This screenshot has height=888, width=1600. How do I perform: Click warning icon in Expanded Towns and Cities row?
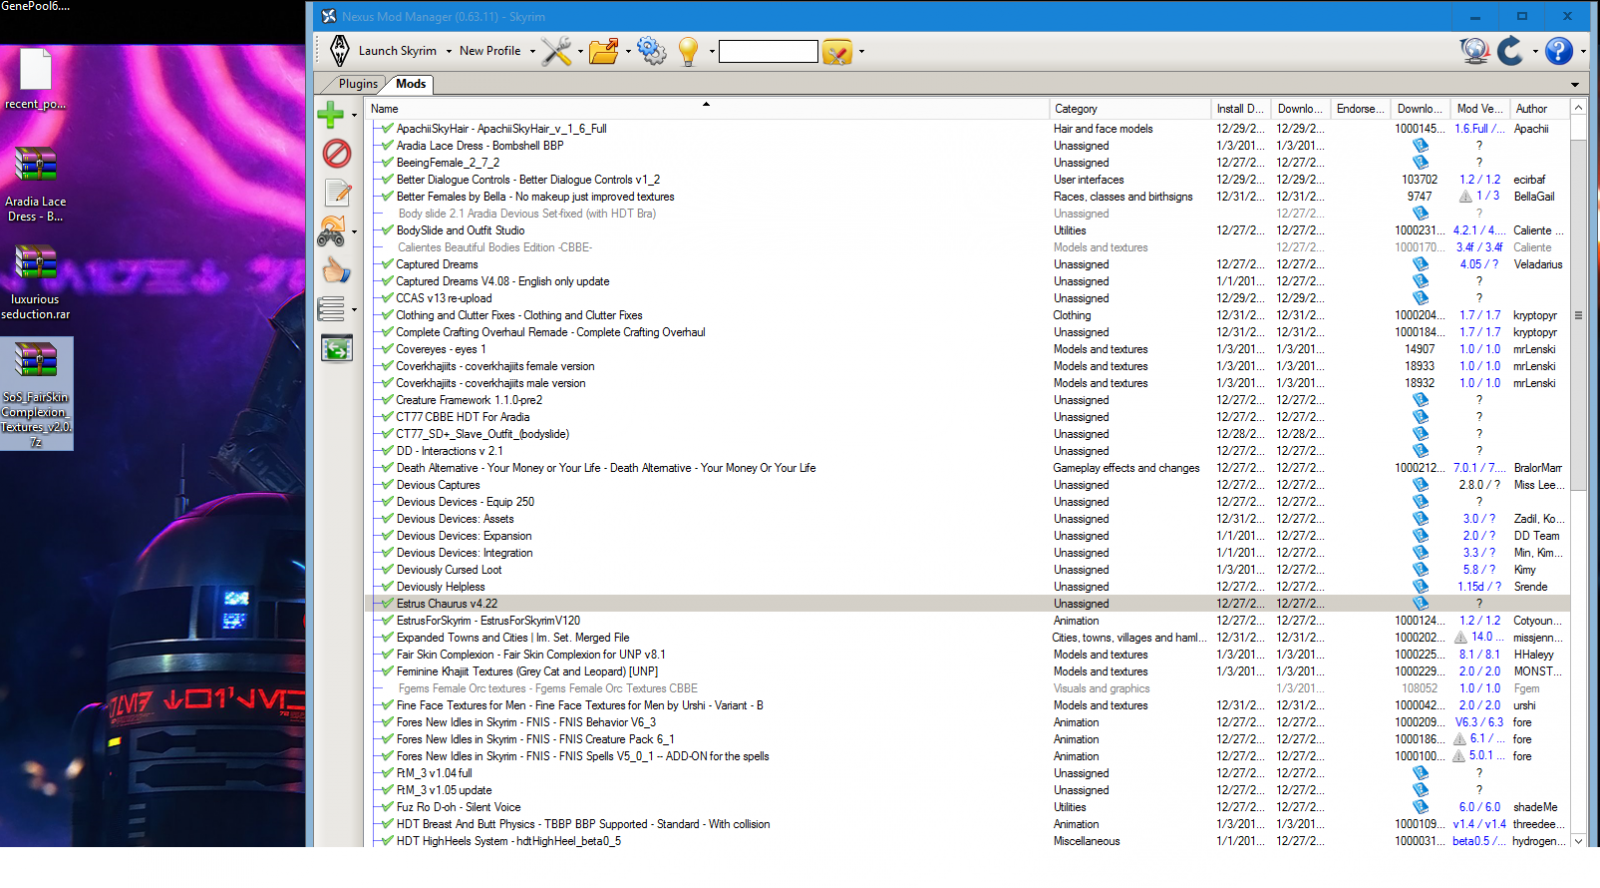click(1461, 637)
